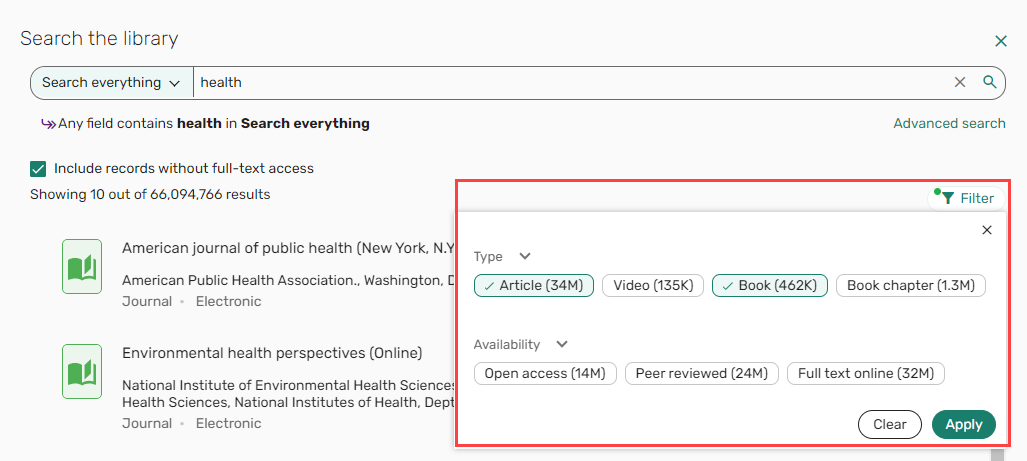Open the American journal of public health title
Screen dimensions: 1027x461
288,248
